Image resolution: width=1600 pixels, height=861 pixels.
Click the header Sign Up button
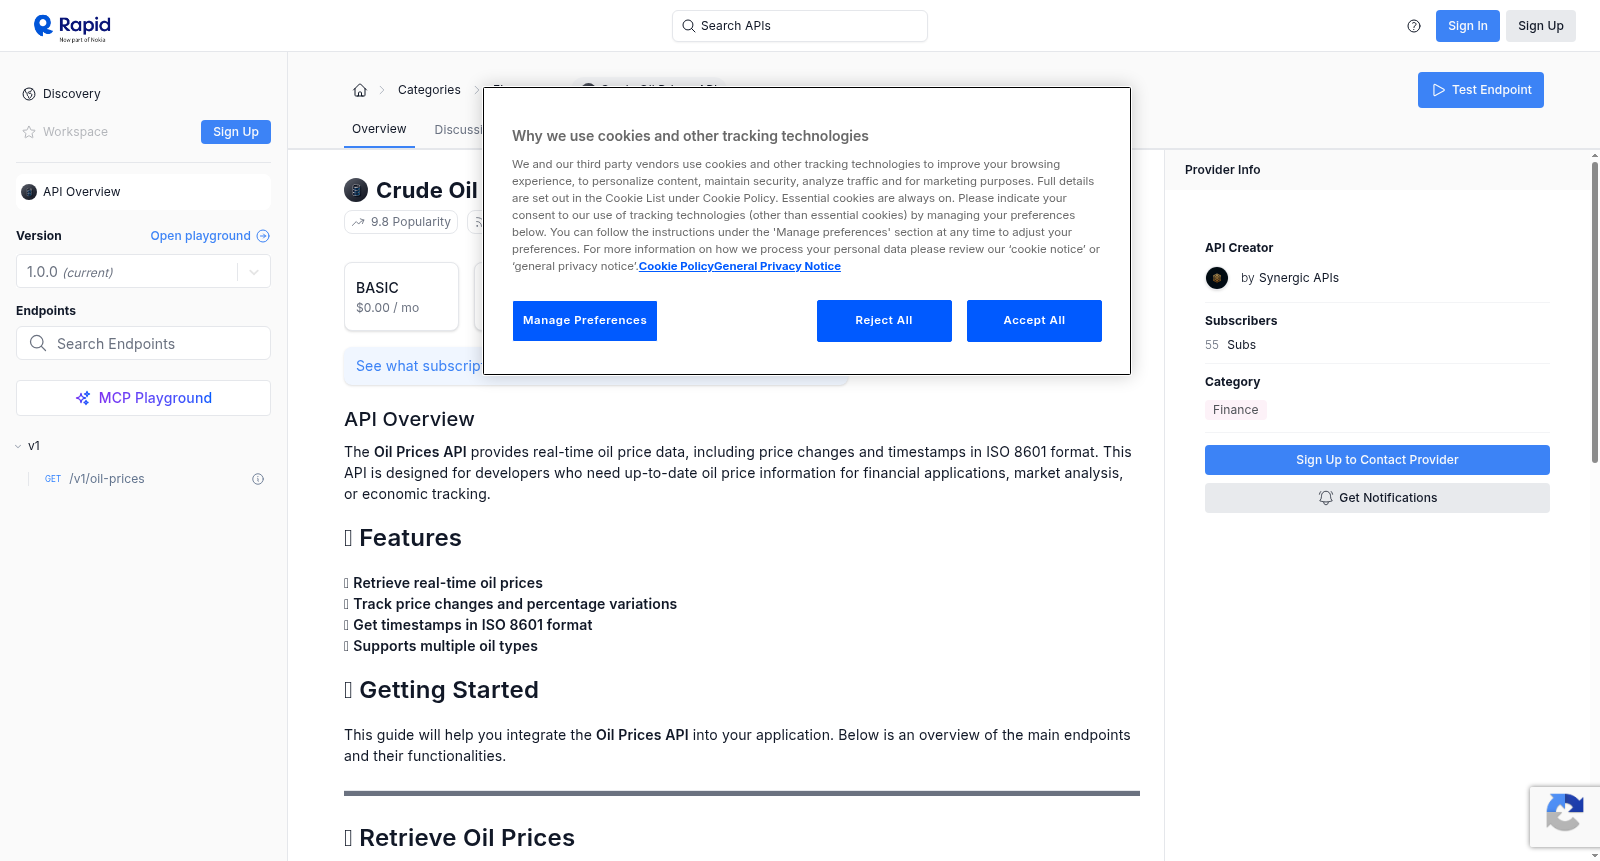pyautogui.click(x=1540, y=26)
